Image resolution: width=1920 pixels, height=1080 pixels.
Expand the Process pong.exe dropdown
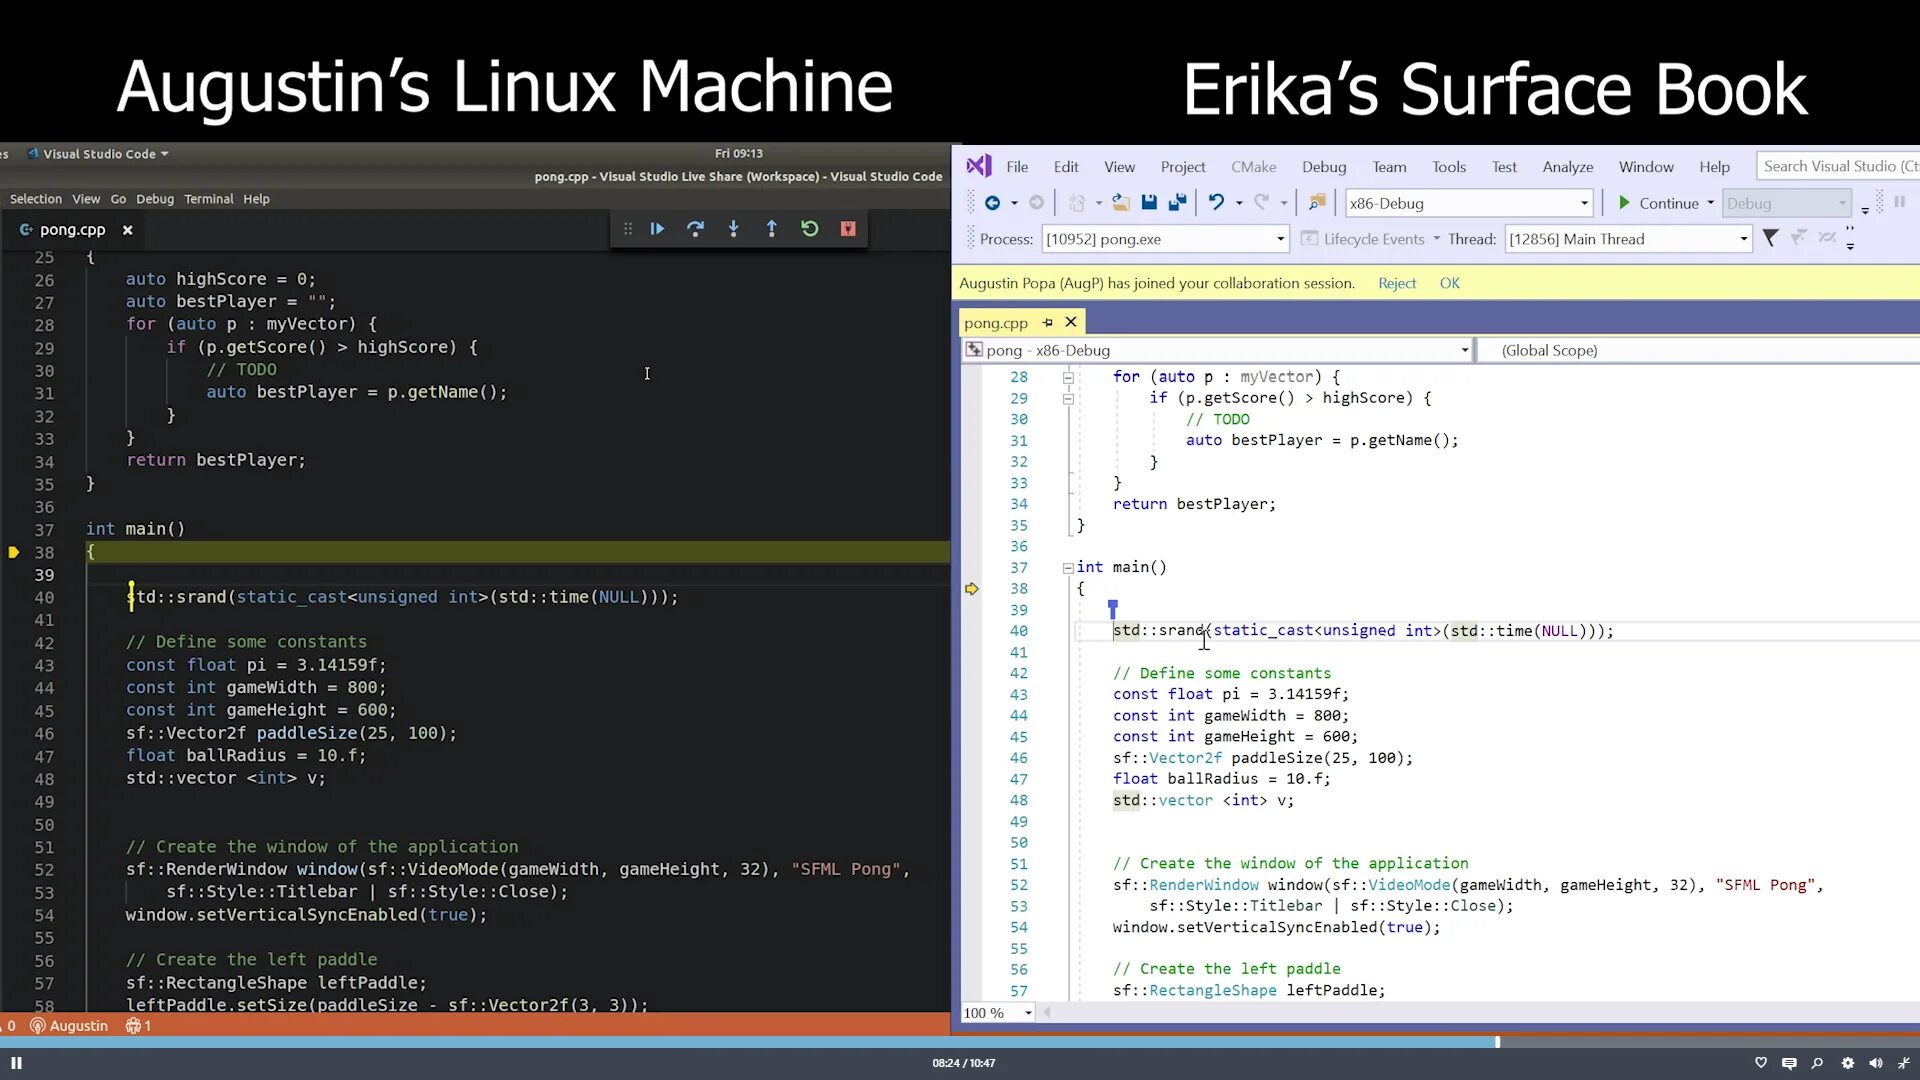[x=1279, y=239]
